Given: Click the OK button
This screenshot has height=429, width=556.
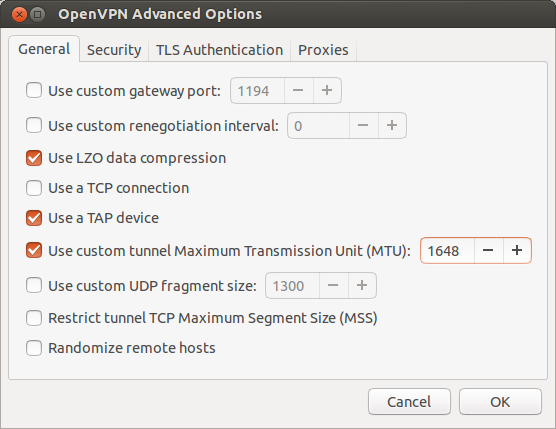Looking at the screenshot, I should point(500,401).
